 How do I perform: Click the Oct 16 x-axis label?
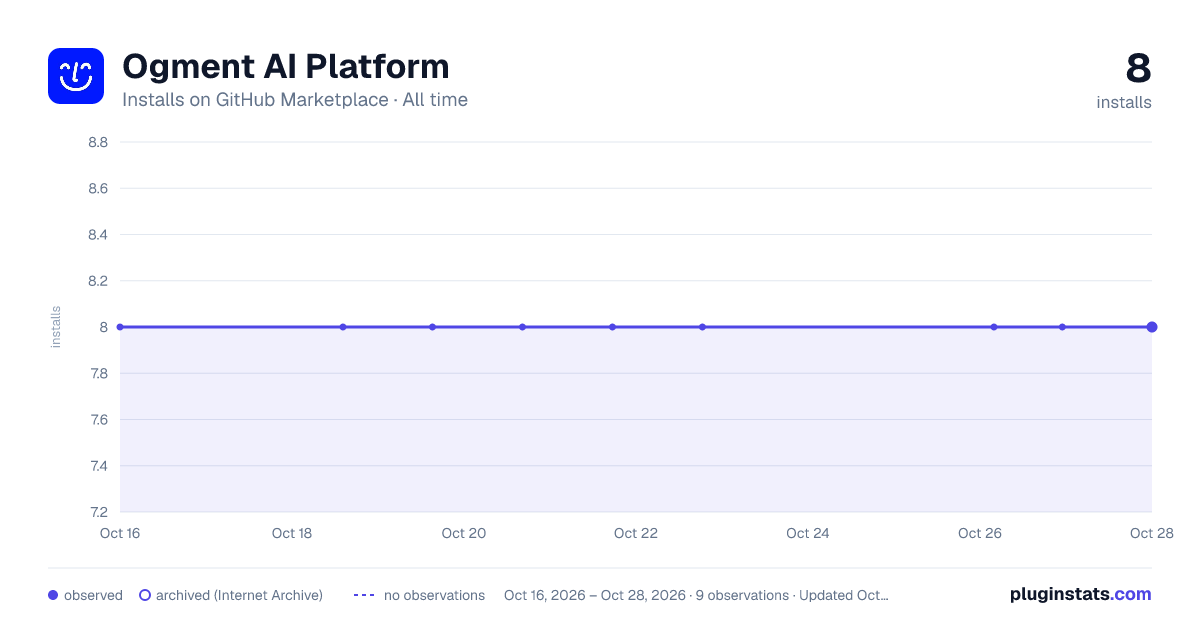(x=120, y=533)
